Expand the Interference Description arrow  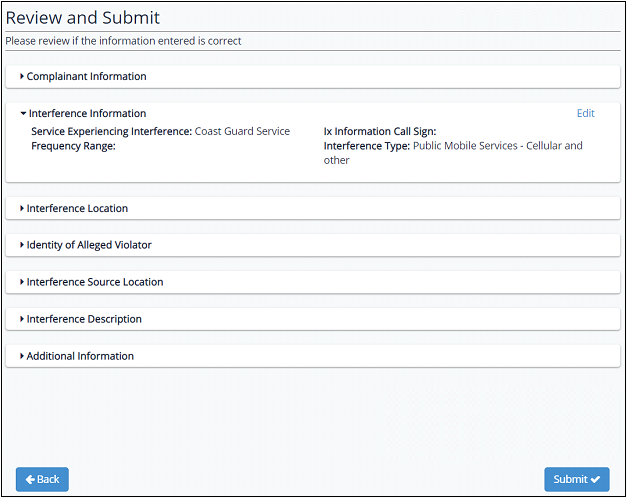pos(22,319)
